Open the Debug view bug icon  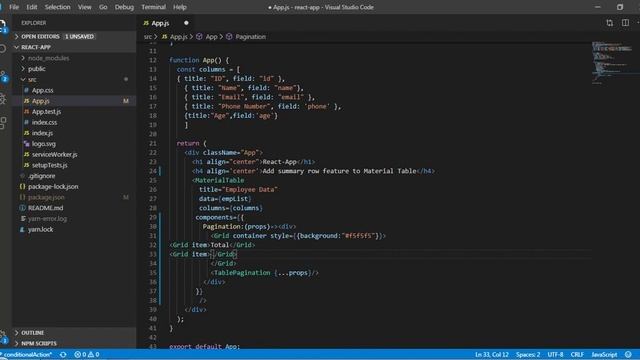tap(2, 99)
